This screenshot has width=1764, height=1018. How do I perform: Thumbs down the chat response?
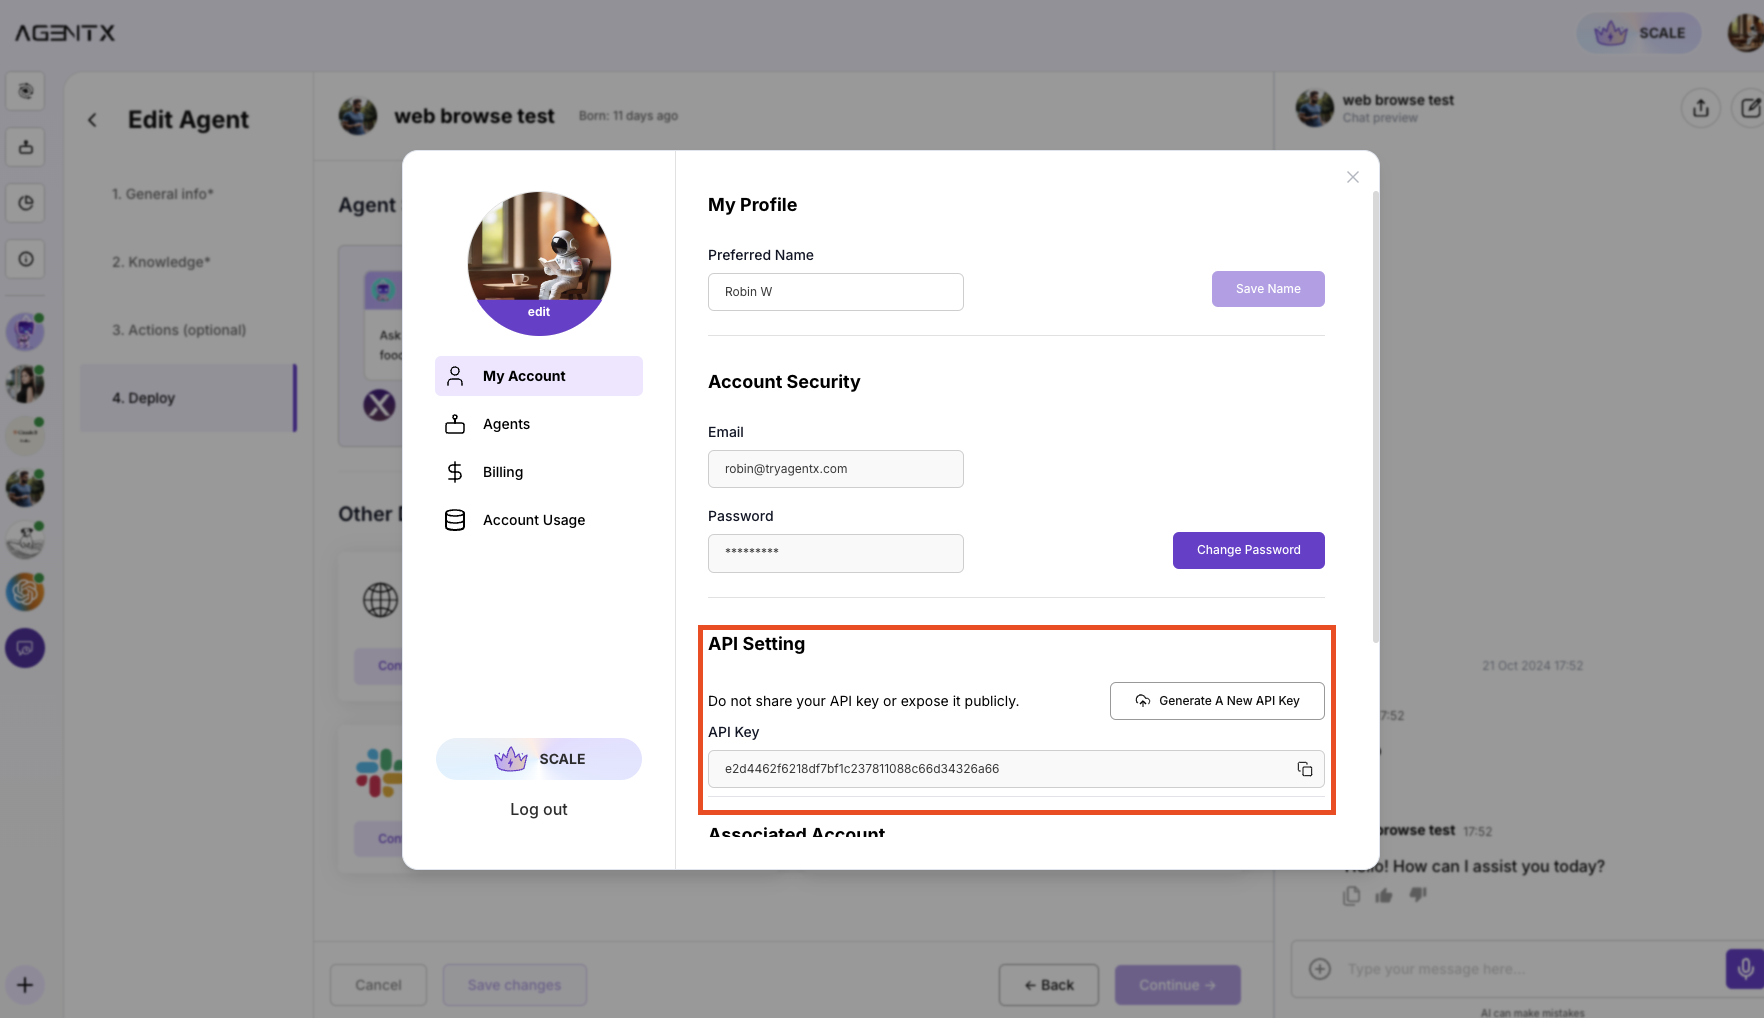coord(1418,895)
